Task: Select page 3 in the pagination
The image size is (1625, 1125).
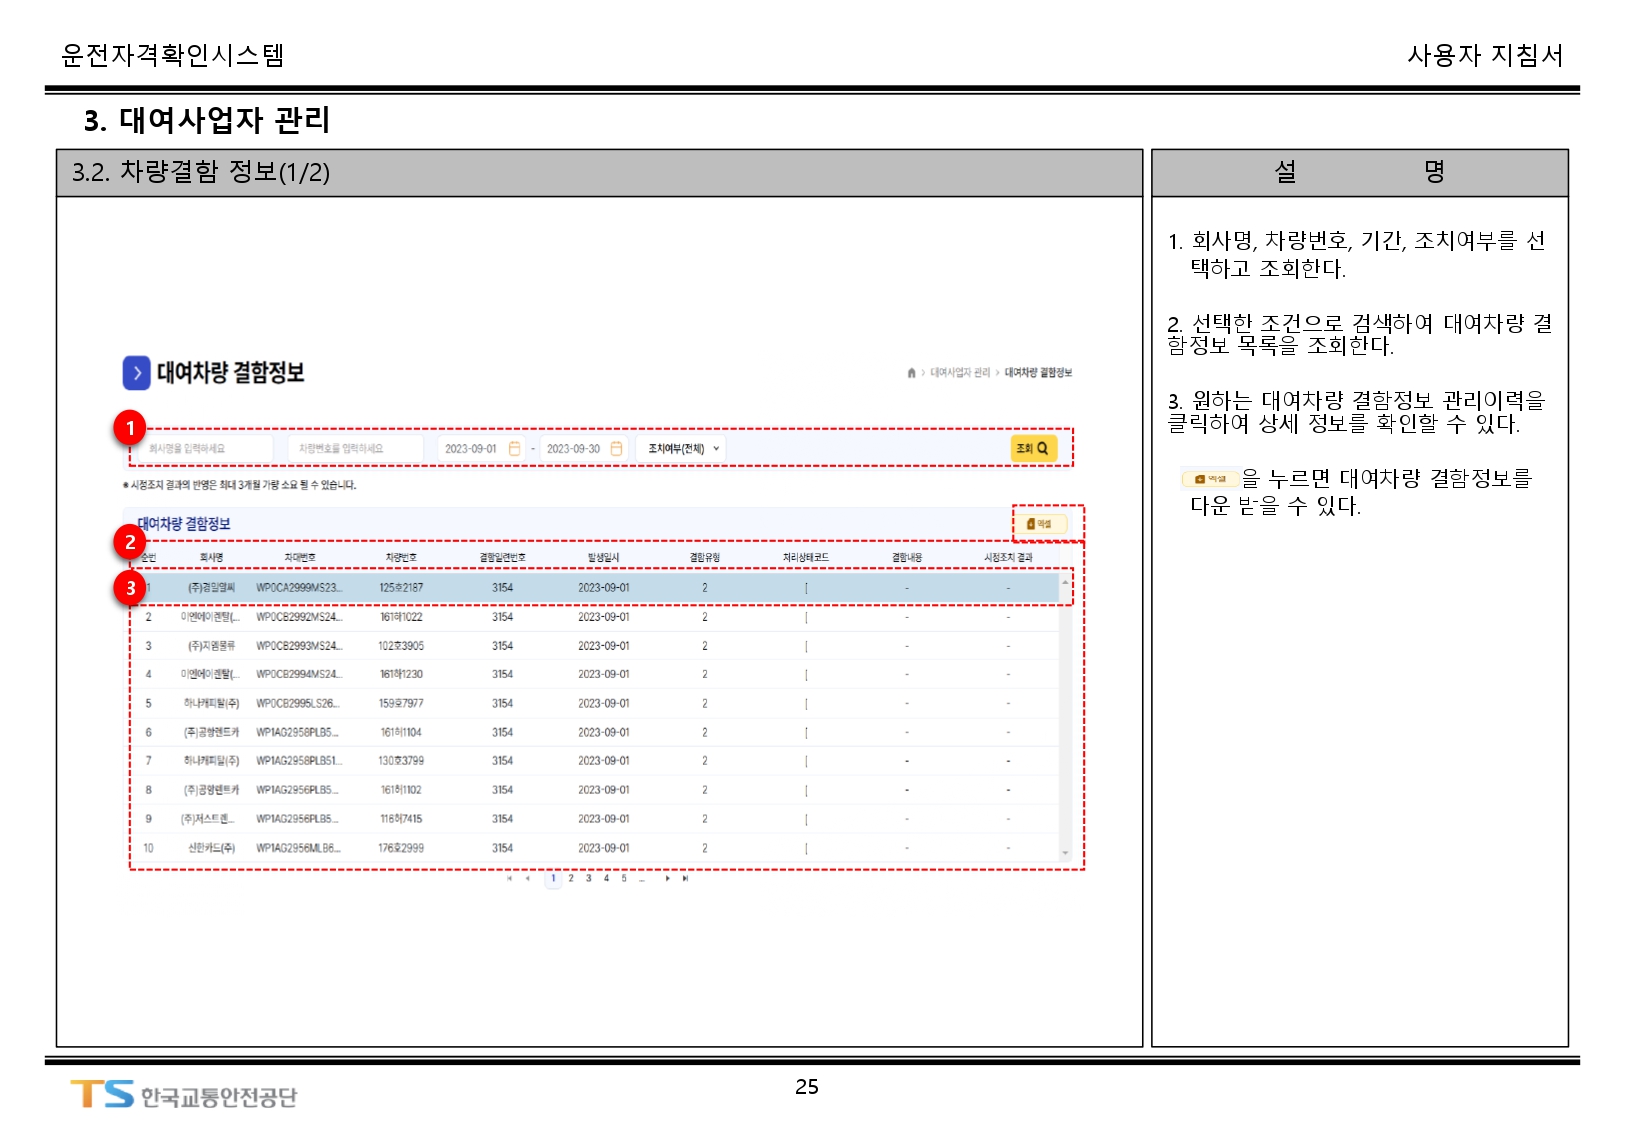Action: tap(588, 879)
